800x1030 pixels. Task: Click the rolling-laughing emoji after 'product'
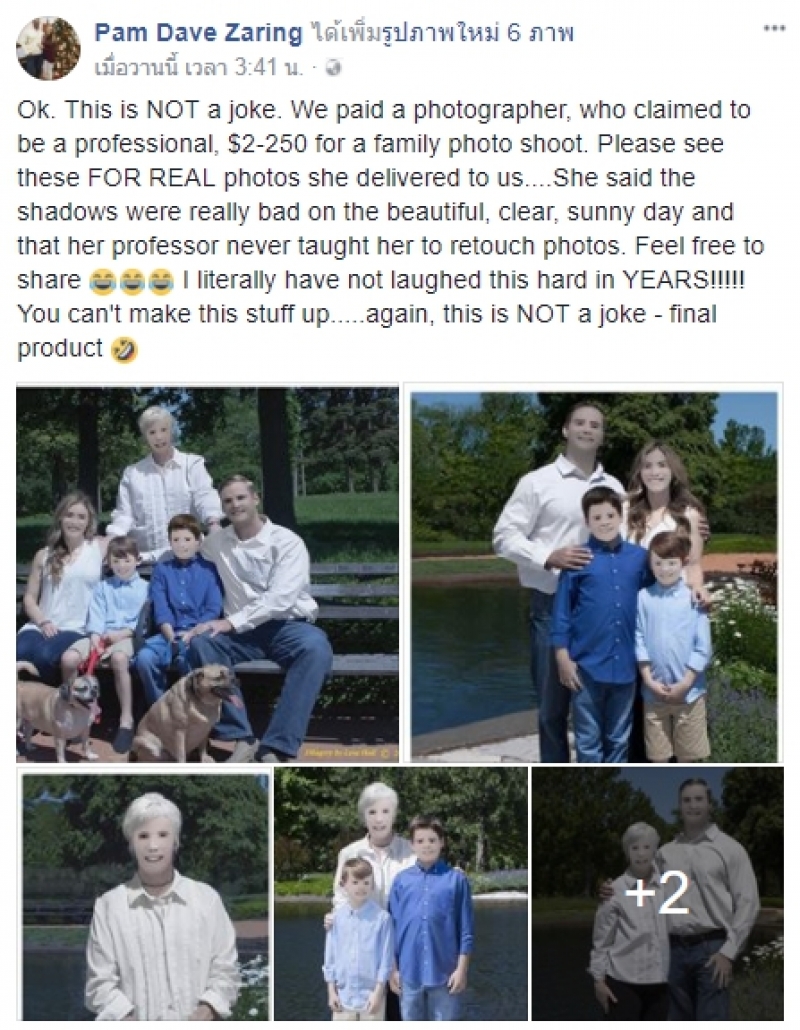pyautogui.click(x=124, y=349)
